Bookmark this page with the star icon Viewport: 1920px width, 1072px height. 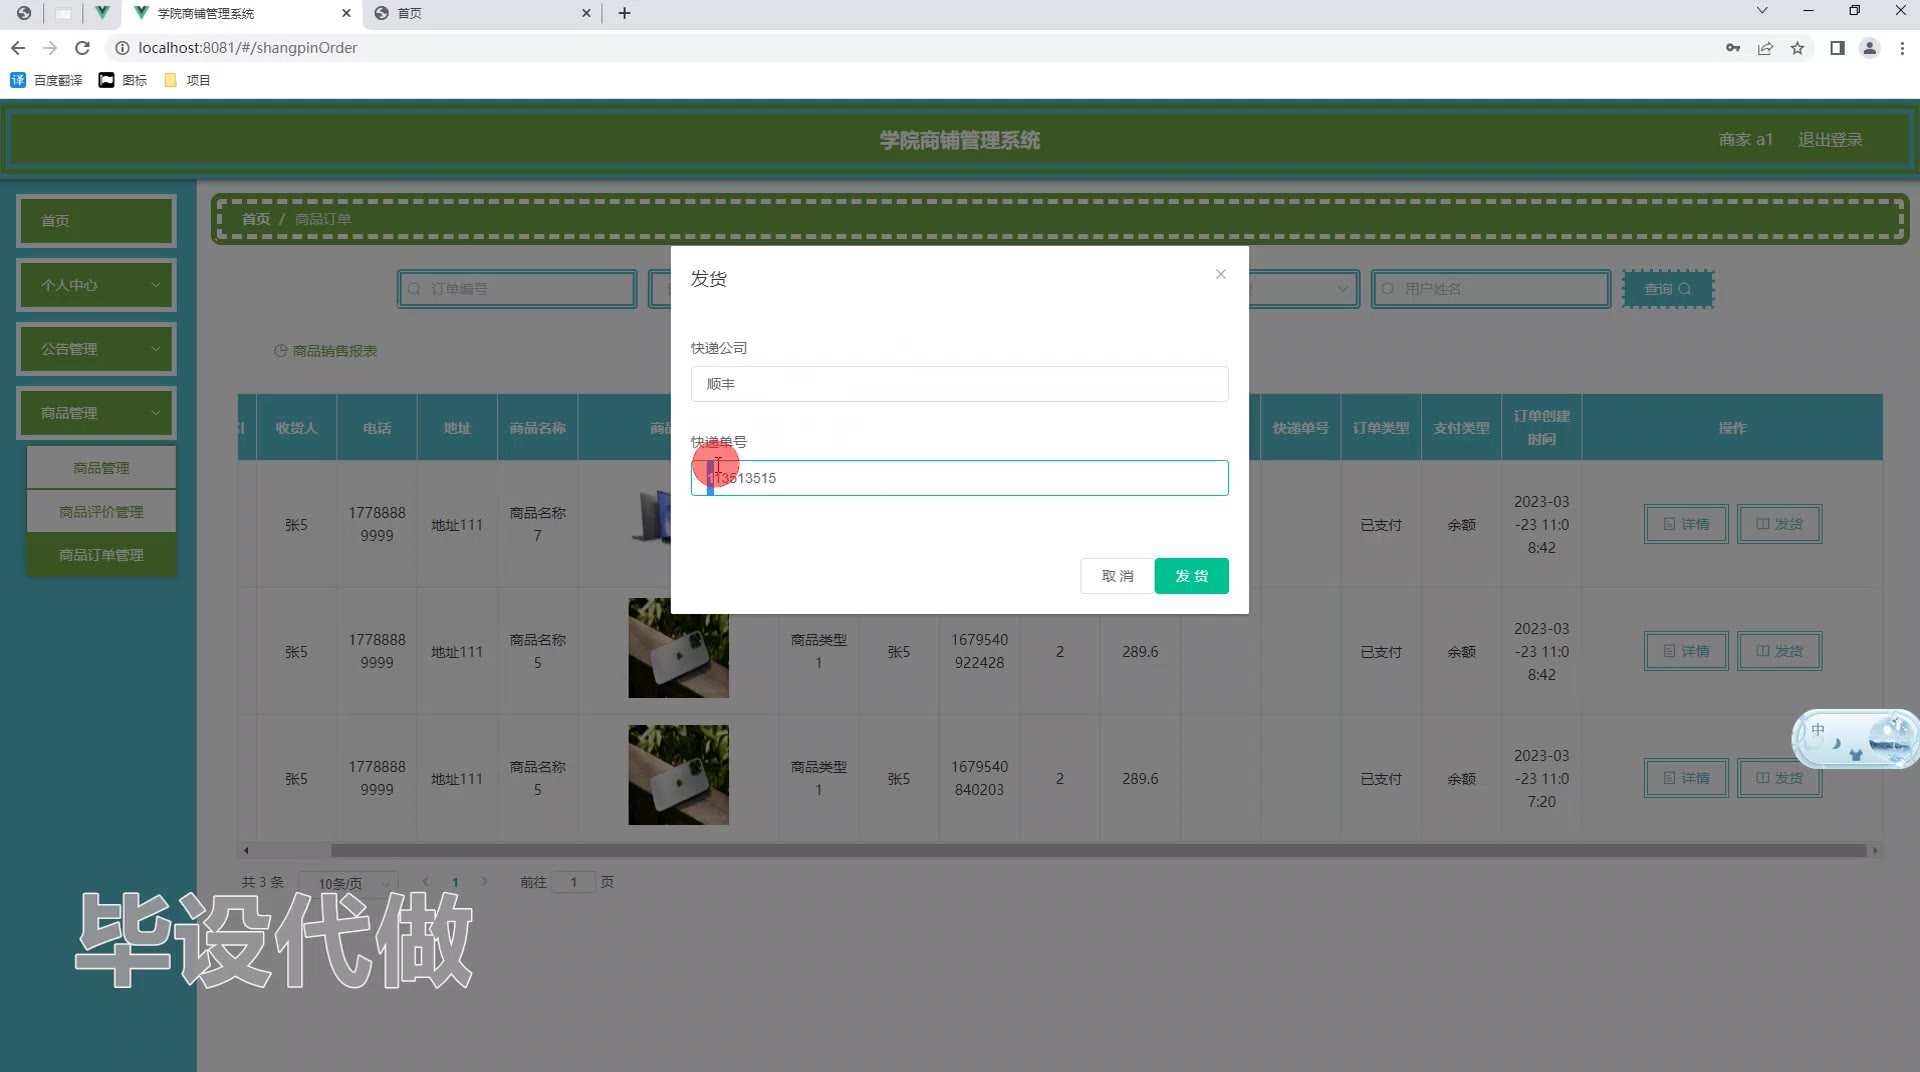point(1797,48)
